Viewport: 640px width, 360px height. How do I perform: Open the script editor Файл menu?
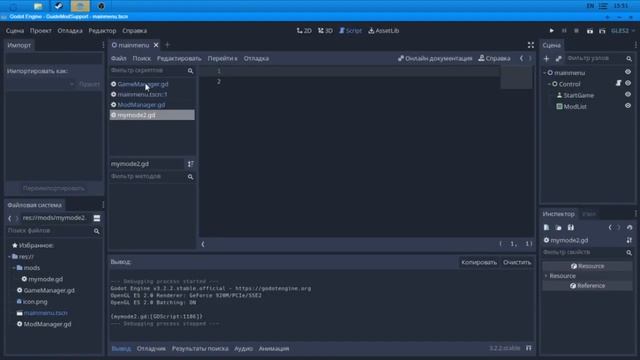[x=118, y=58]
